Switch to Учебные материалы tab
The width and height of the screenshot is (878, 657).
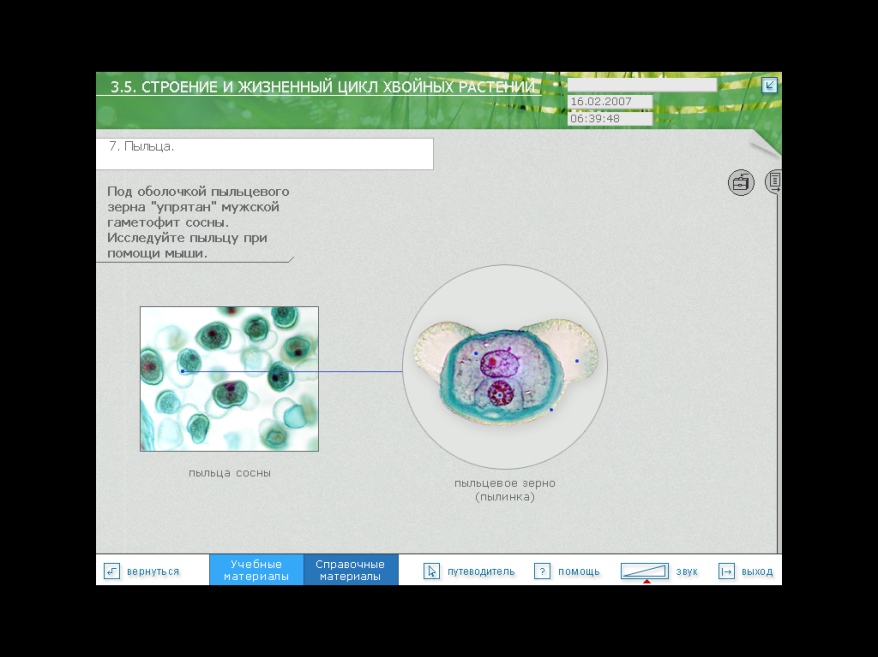(x=256, y=570)
